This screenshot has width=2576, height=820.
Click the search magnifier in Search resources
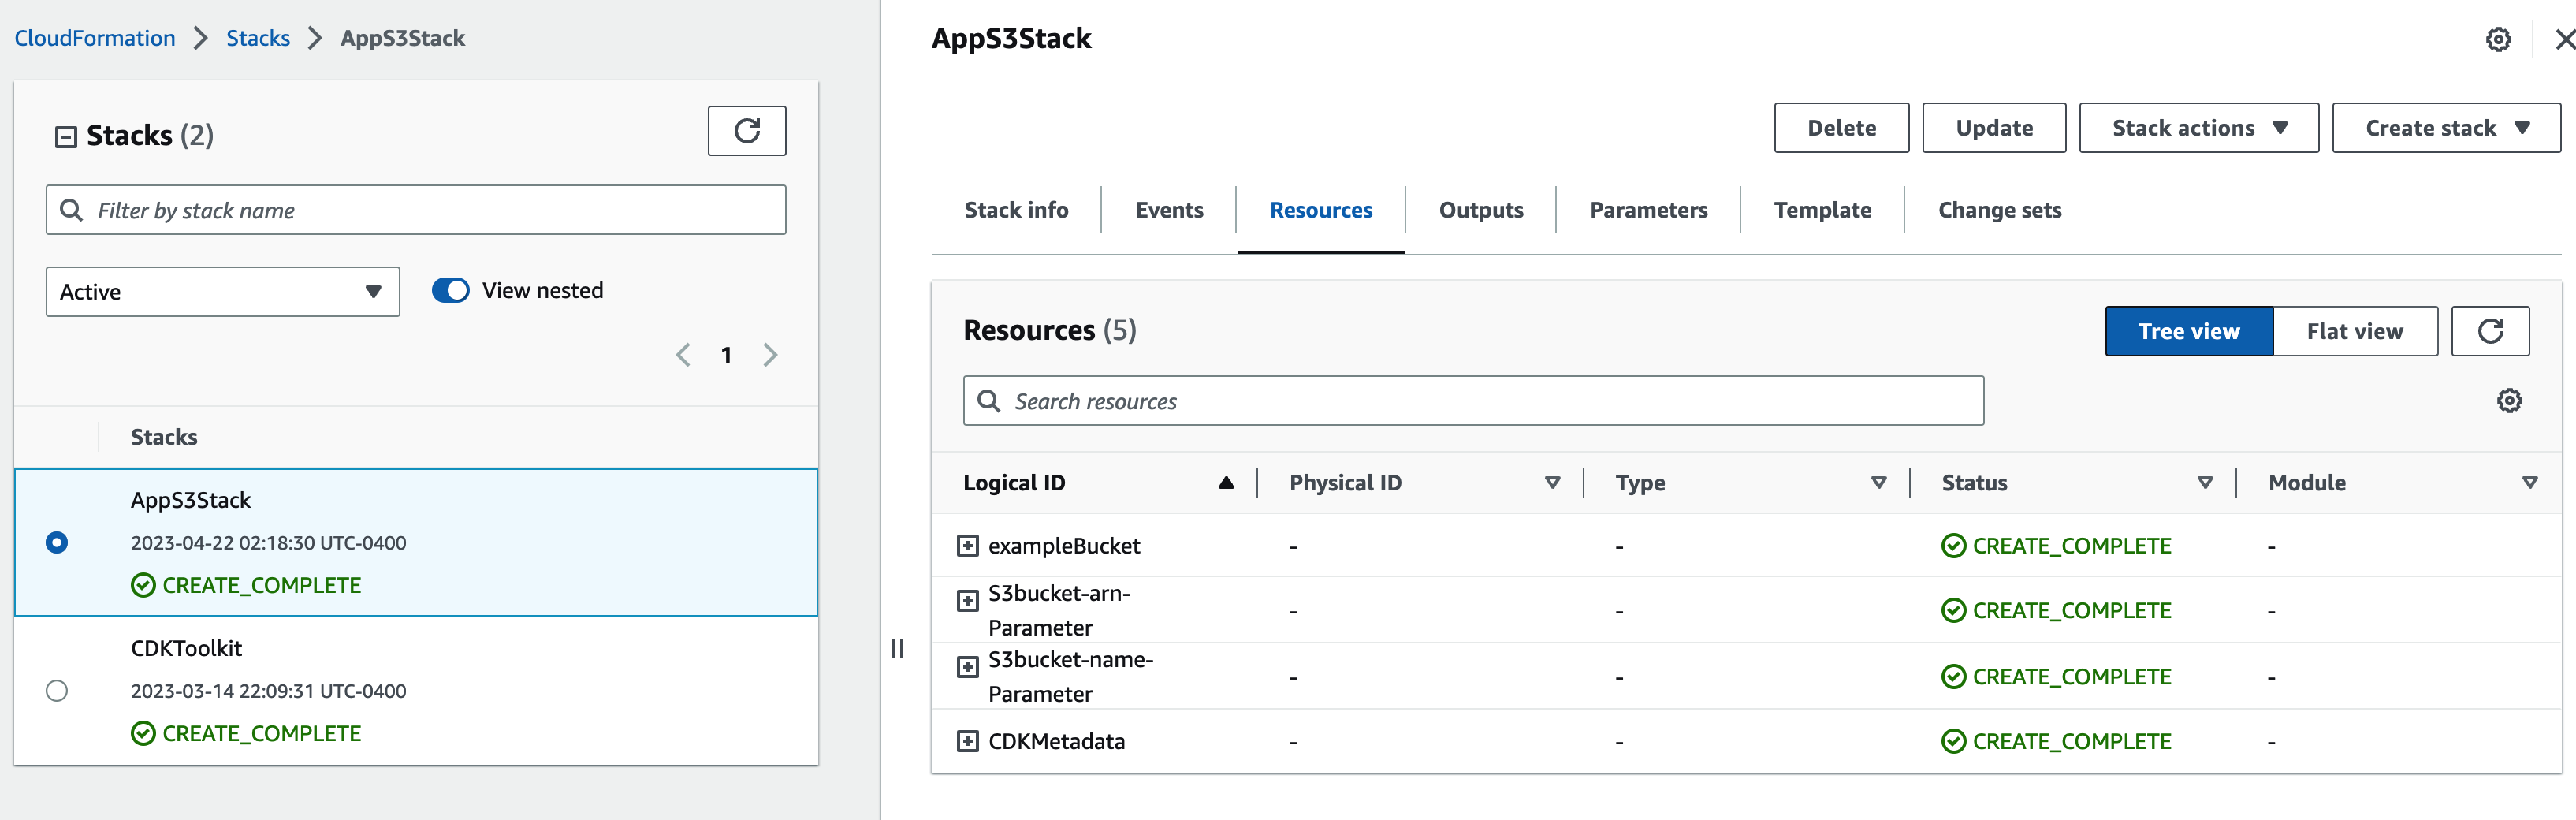(x=988, y=401)
